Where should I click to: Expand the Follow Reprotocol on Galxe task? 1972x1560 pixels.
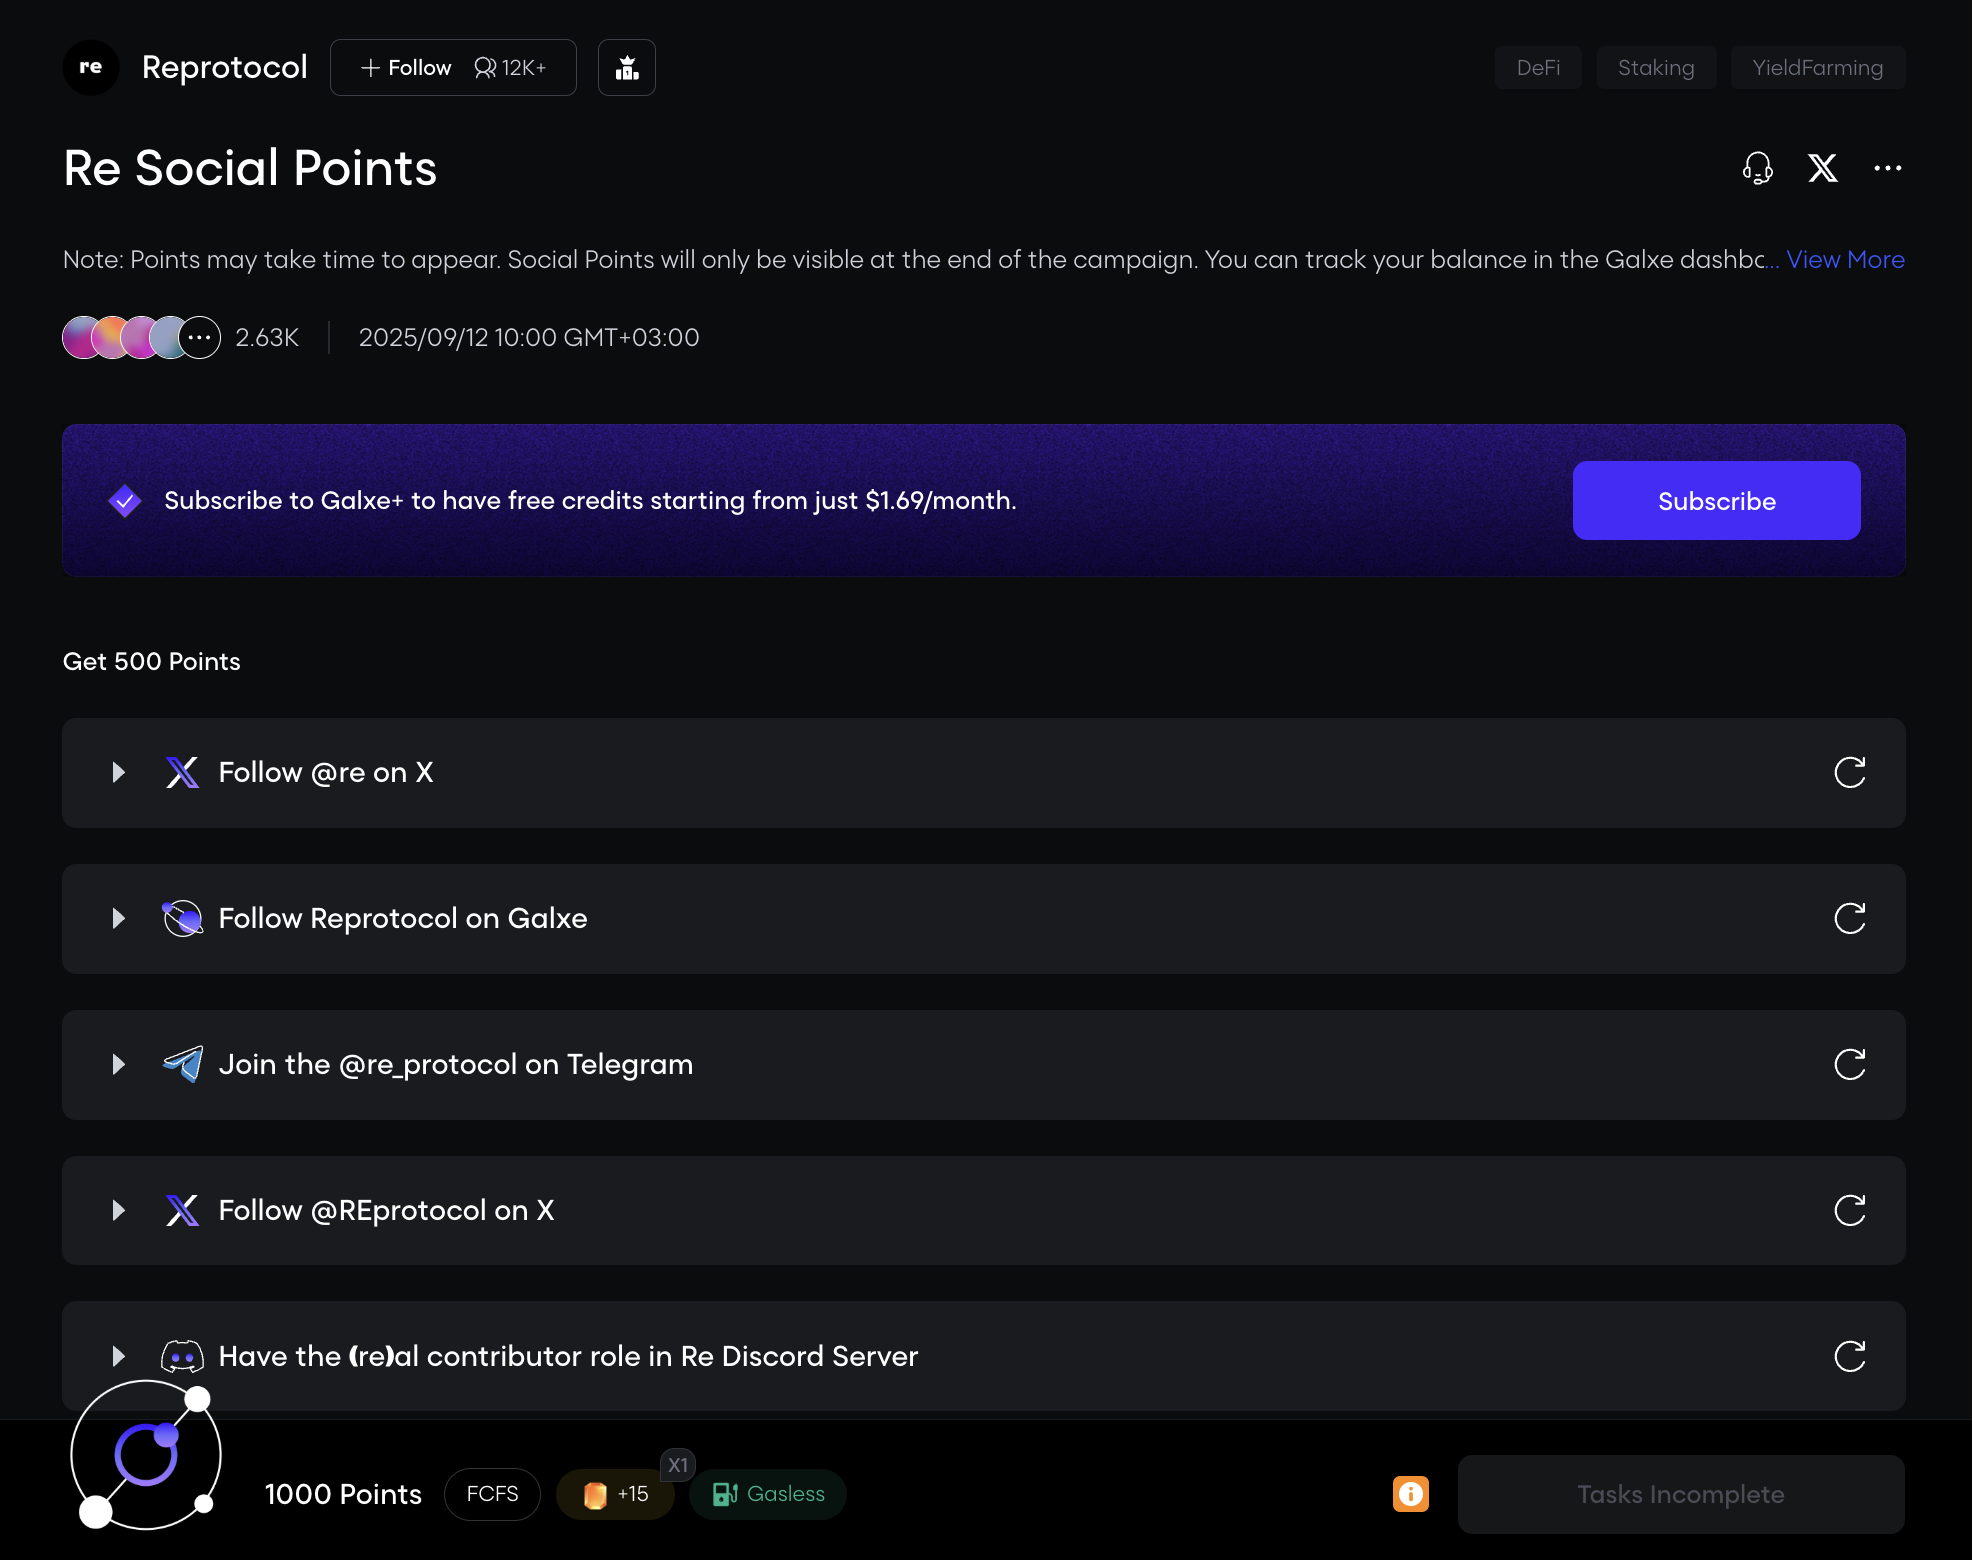[118, 918]
